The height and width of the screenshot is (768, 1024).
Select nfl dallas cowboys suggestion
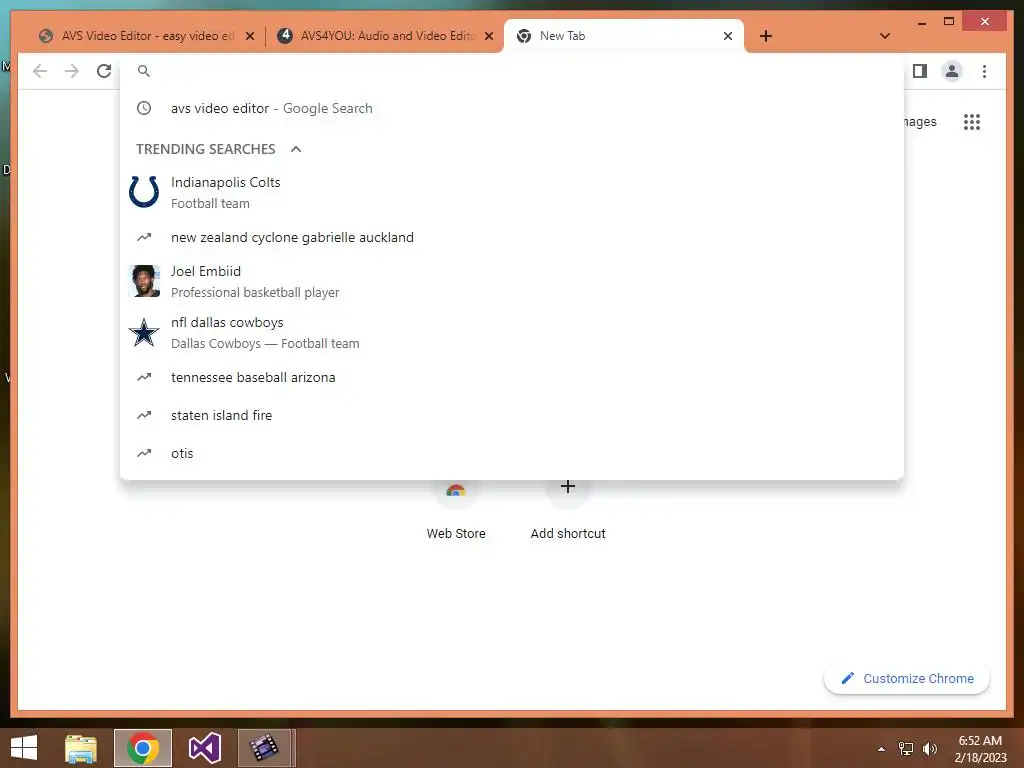click(512, 332)
